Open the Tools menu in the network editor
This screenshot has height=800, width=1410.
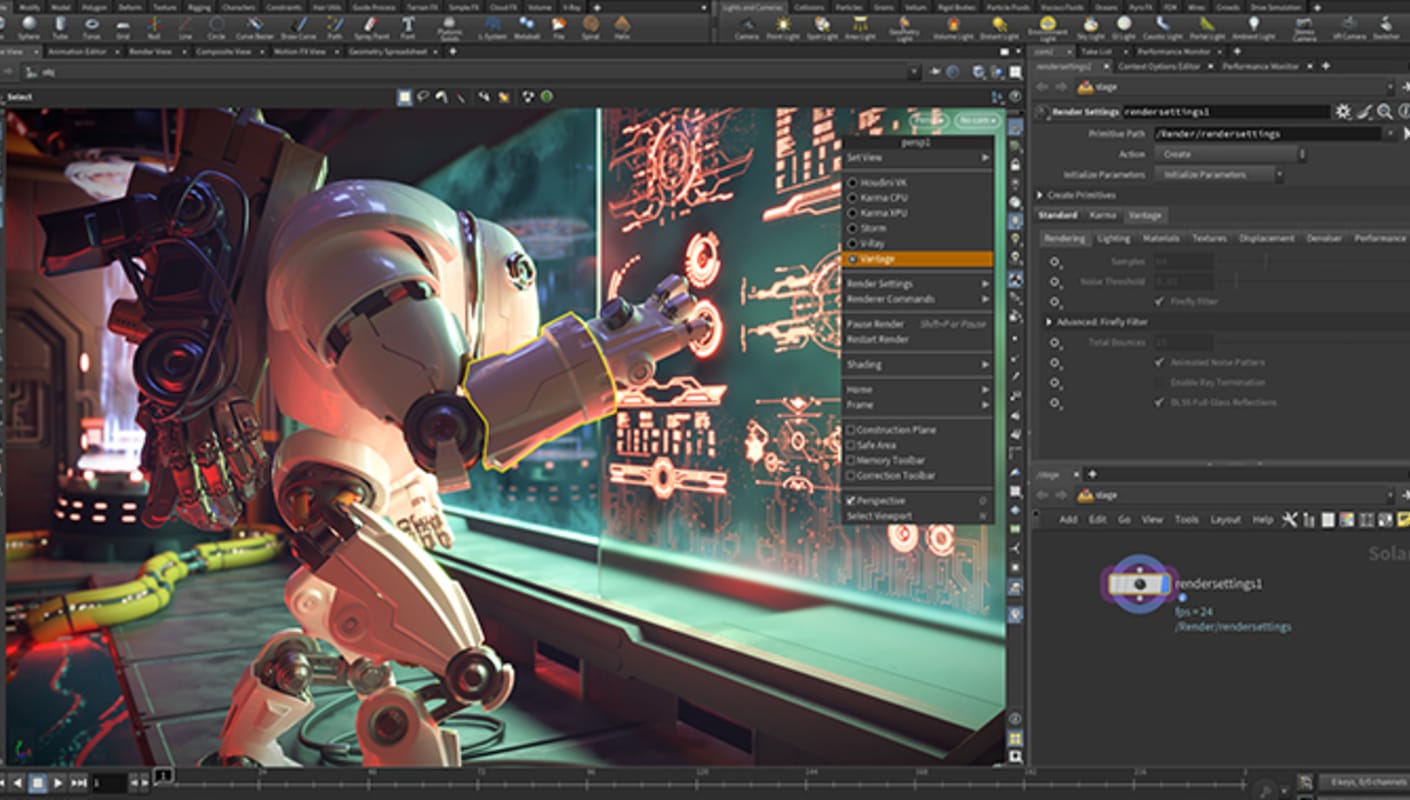tap(1186, 519)
